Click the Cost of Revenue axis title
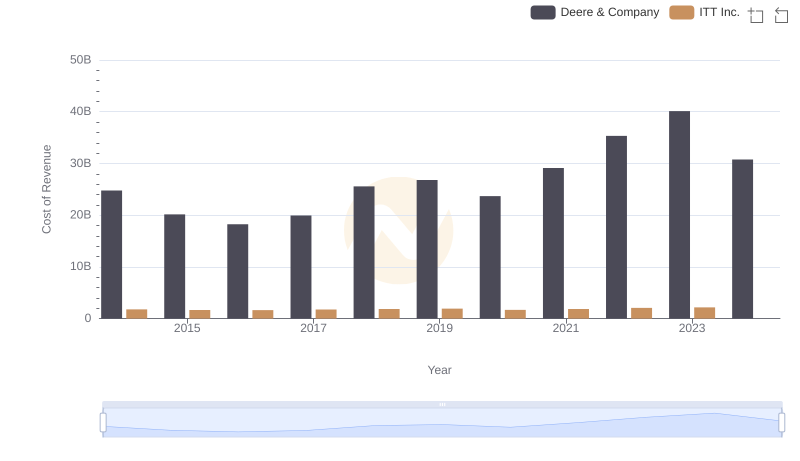Image resolution: width=800 pixels, height=461 pixels. [x=46, y=189]
